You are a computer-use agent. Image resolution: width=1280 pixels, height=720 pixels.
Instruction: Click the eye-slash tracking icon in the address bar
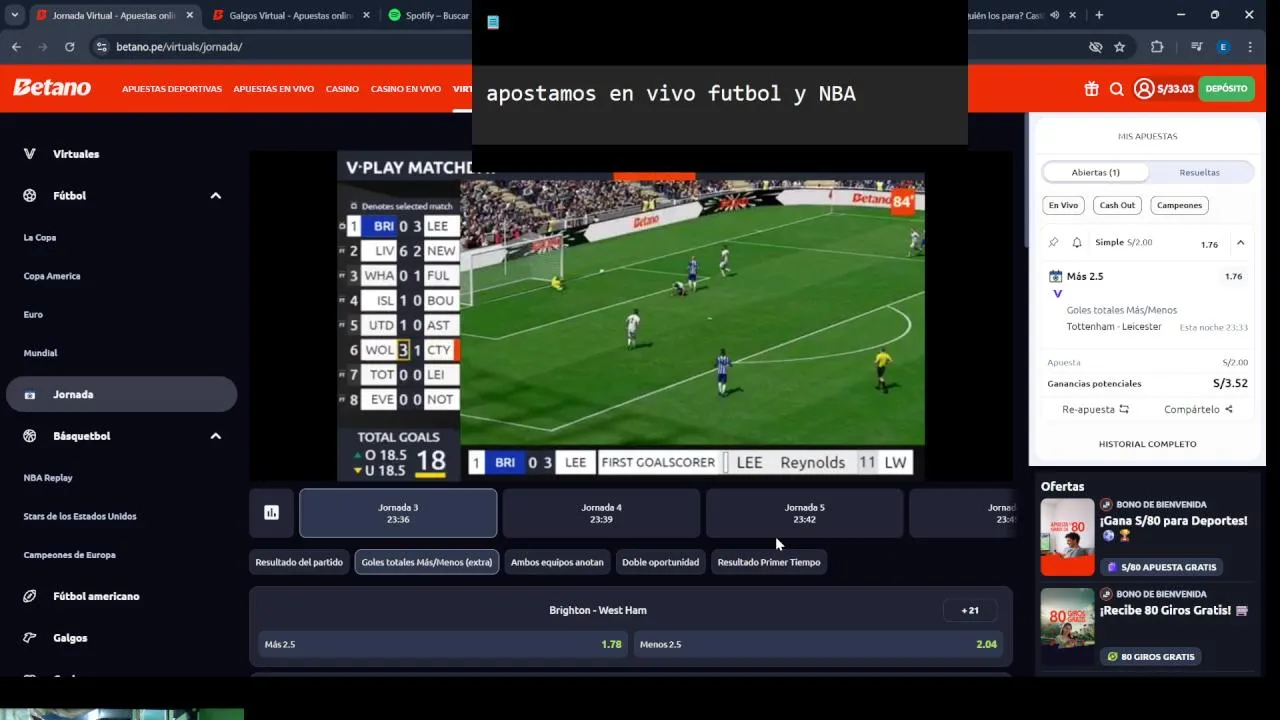tap(1095, 47)
